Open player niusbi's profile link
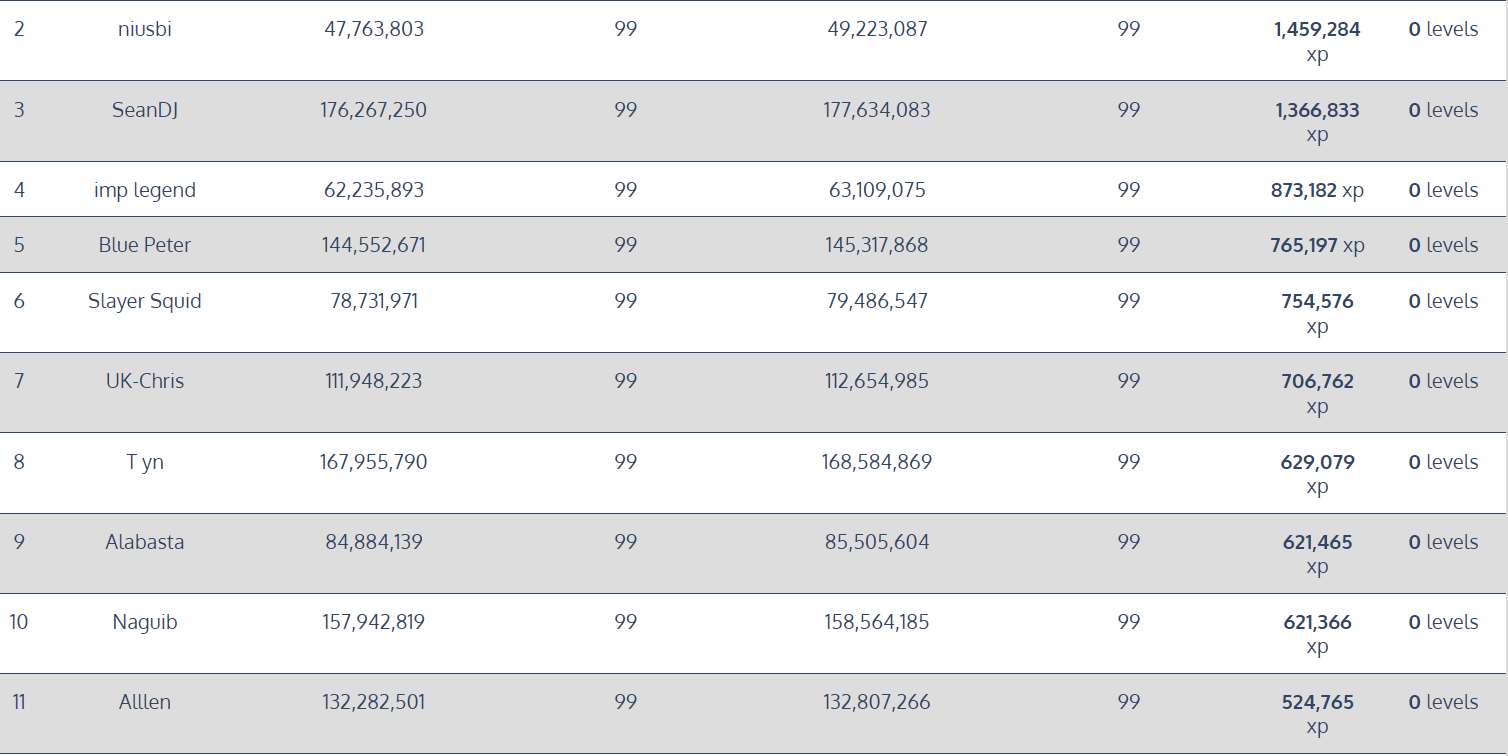 coord(145,30)
